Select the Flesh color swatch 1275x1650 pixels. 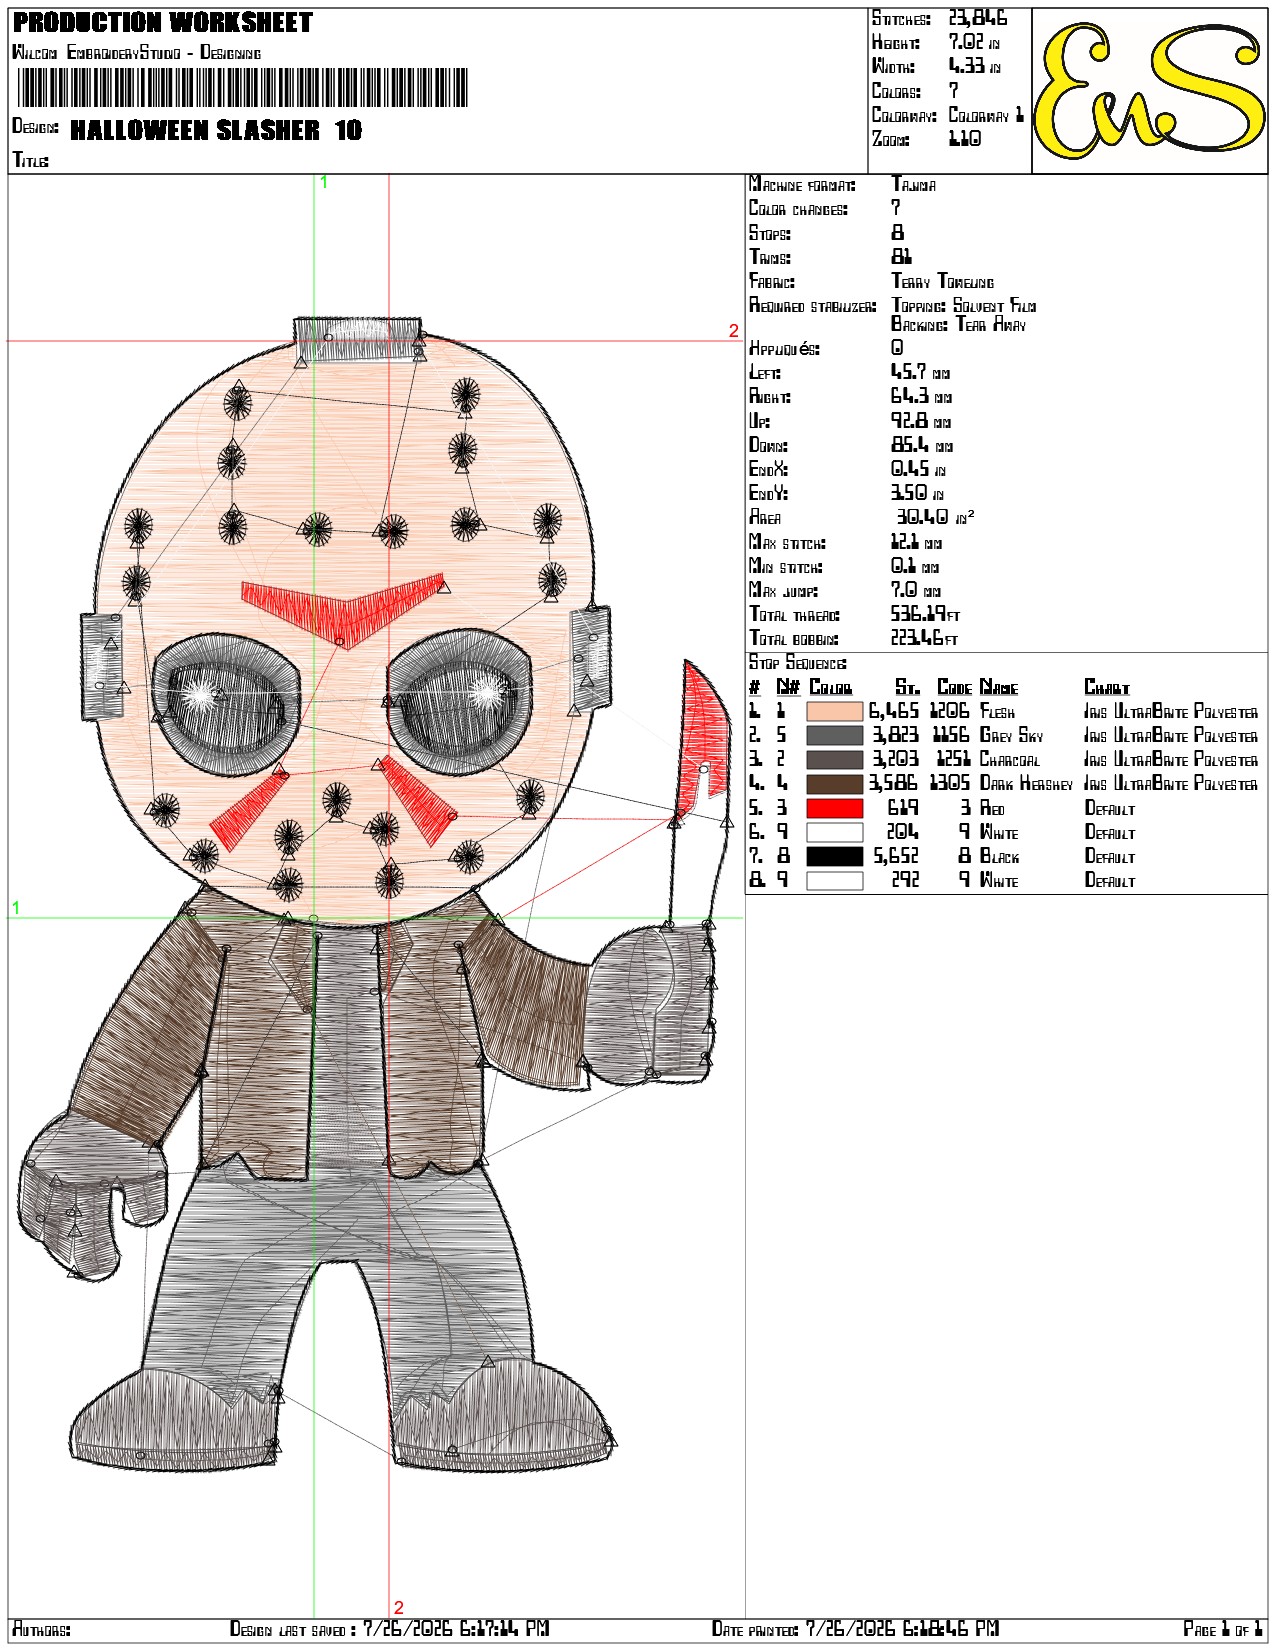(834, 712)
